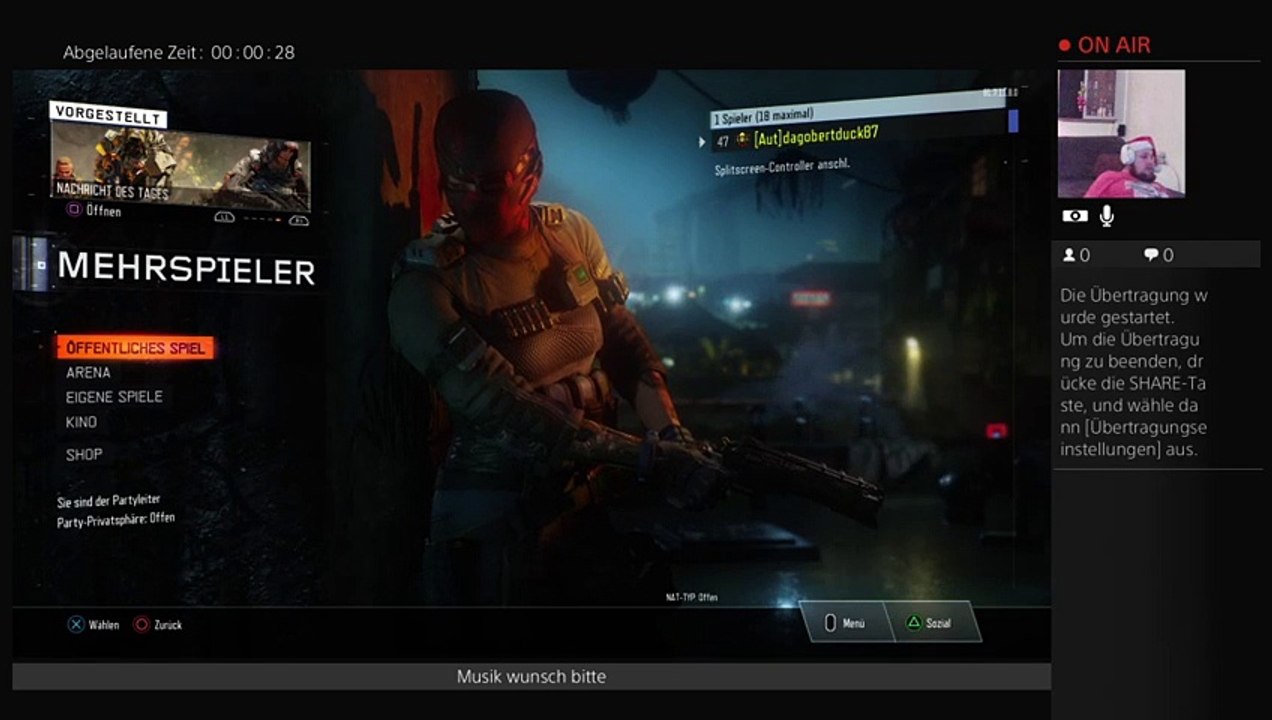Click the viewer count icon
Image resolution: width=1272 pixels, height=720 pixels.
(x=1068, y=255)
